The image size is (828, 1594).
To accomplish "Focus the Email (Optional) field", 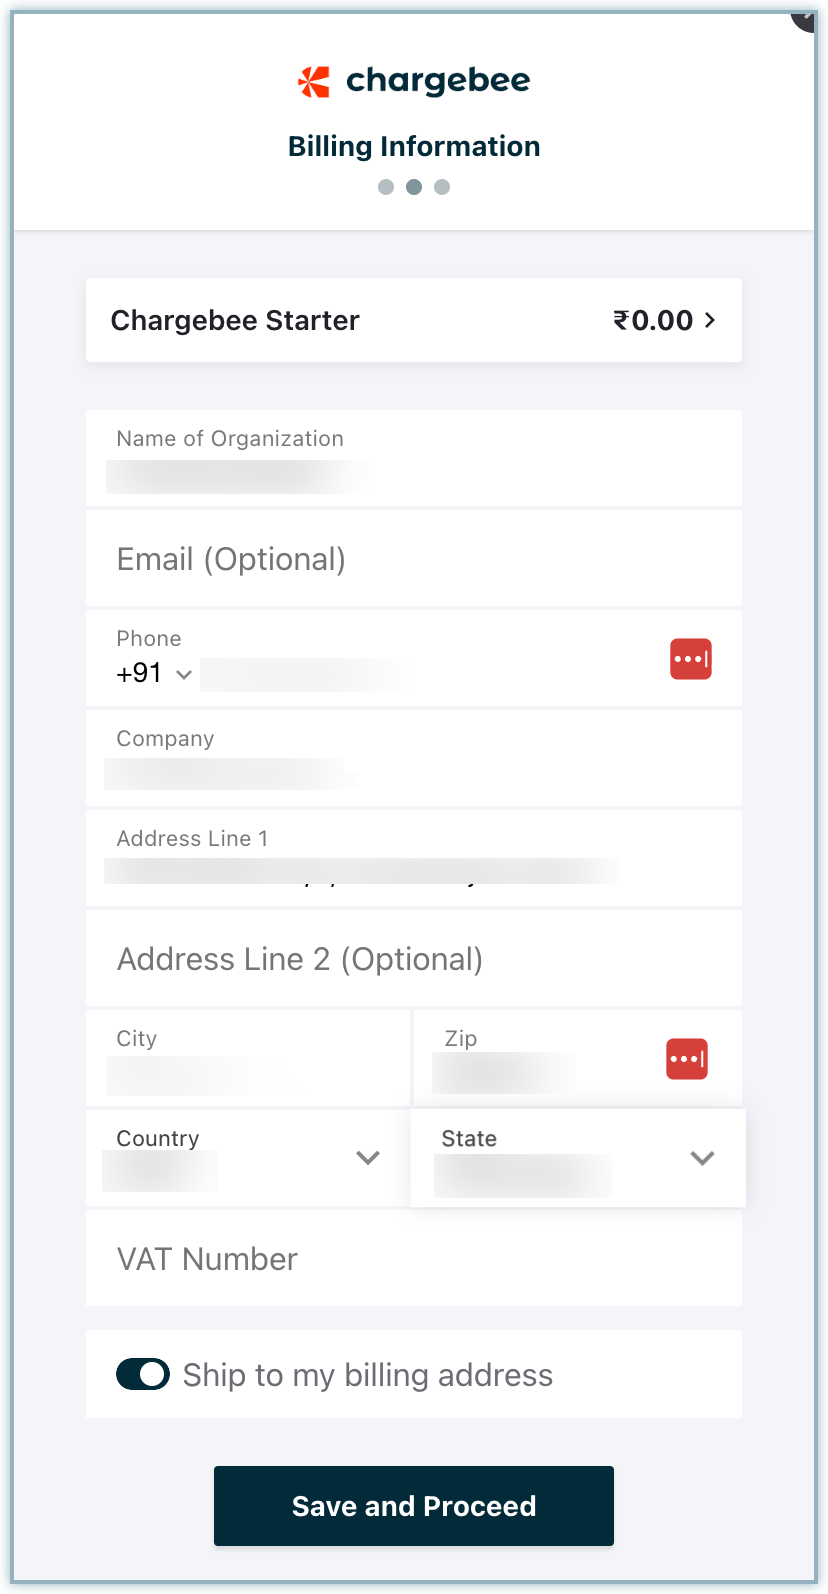I will (414, 559).
